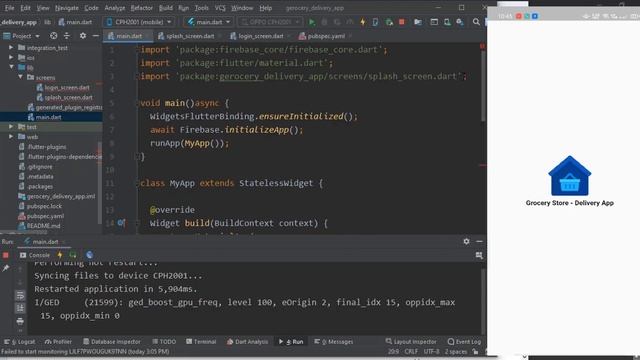The image size is (640, 360).
Task: Minimize the Run tool window with the dash icon
Action: click(479, 241)
